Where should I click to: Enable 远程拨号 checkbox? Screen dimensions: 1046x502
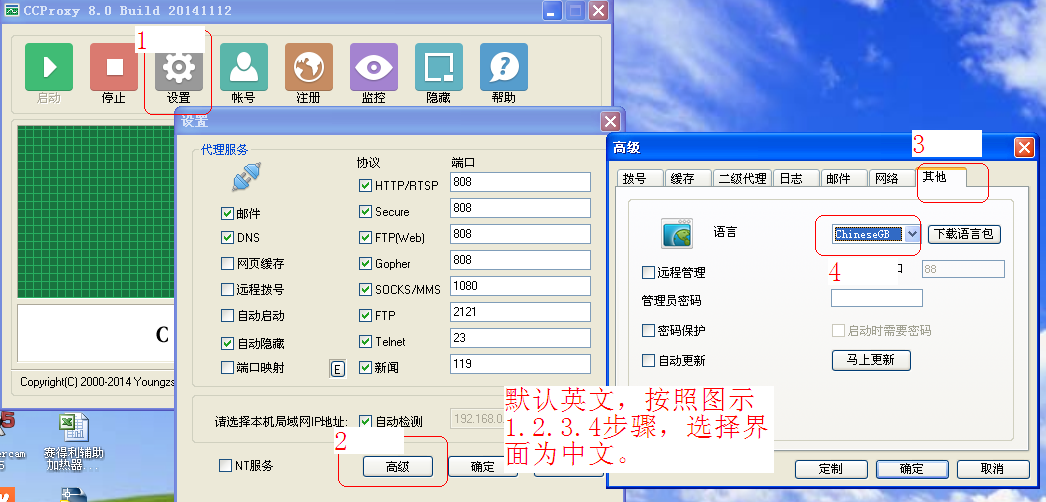pos(227,289)
